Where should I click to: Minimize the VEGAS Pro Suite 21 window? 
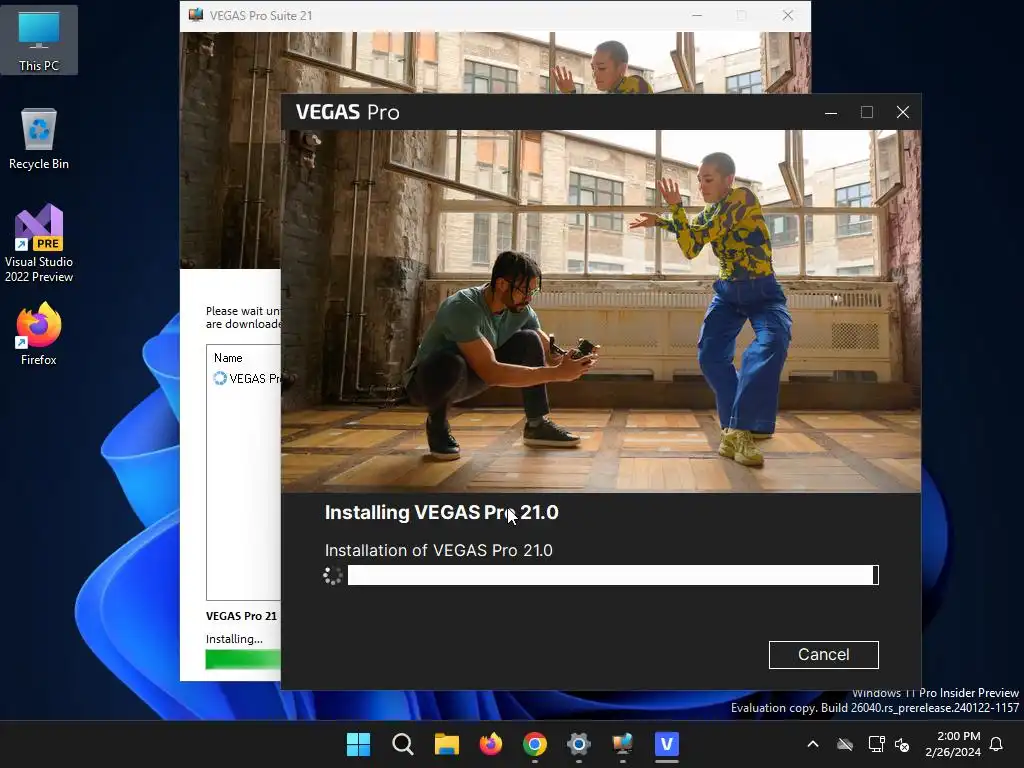(x=697, y=16)
